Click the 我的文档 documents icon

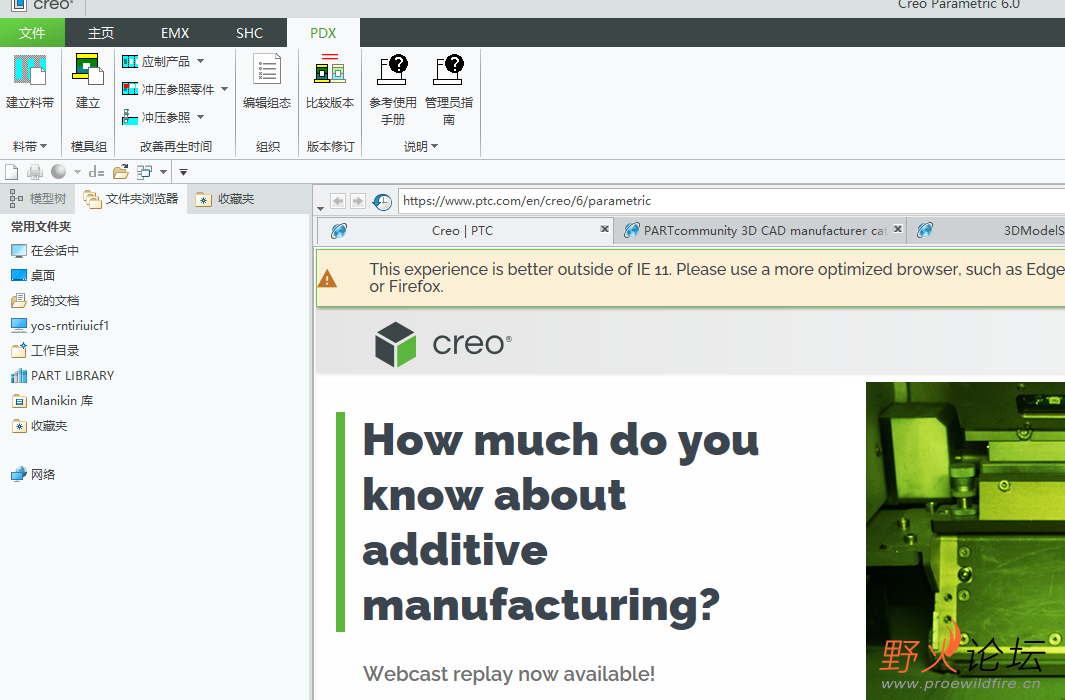[19, 301]
